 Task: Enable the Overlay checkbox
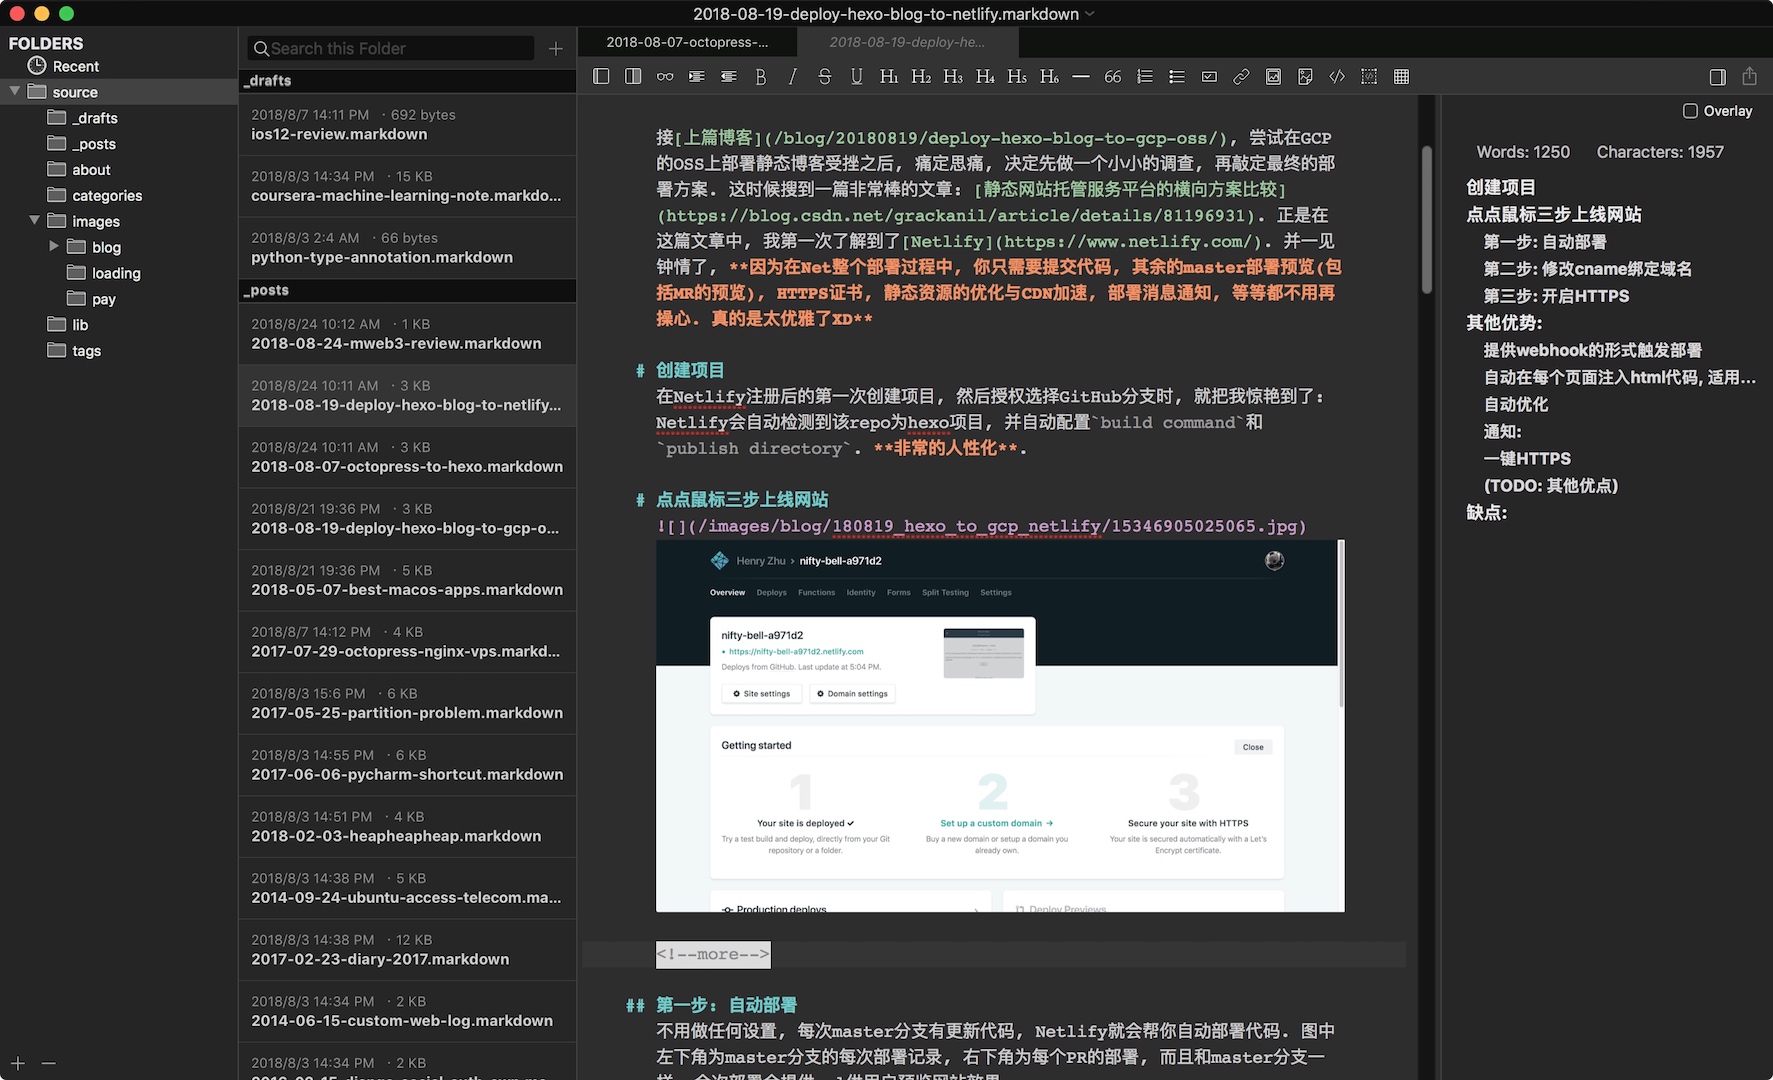(x=1690, y=111)
